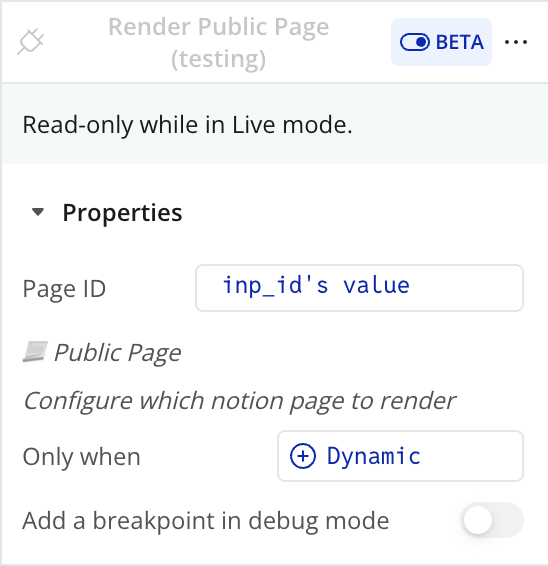Open the three-dot more options menu
Image resolution: width=548 pixels, height=566 pixels.
(x=516, y=42)
